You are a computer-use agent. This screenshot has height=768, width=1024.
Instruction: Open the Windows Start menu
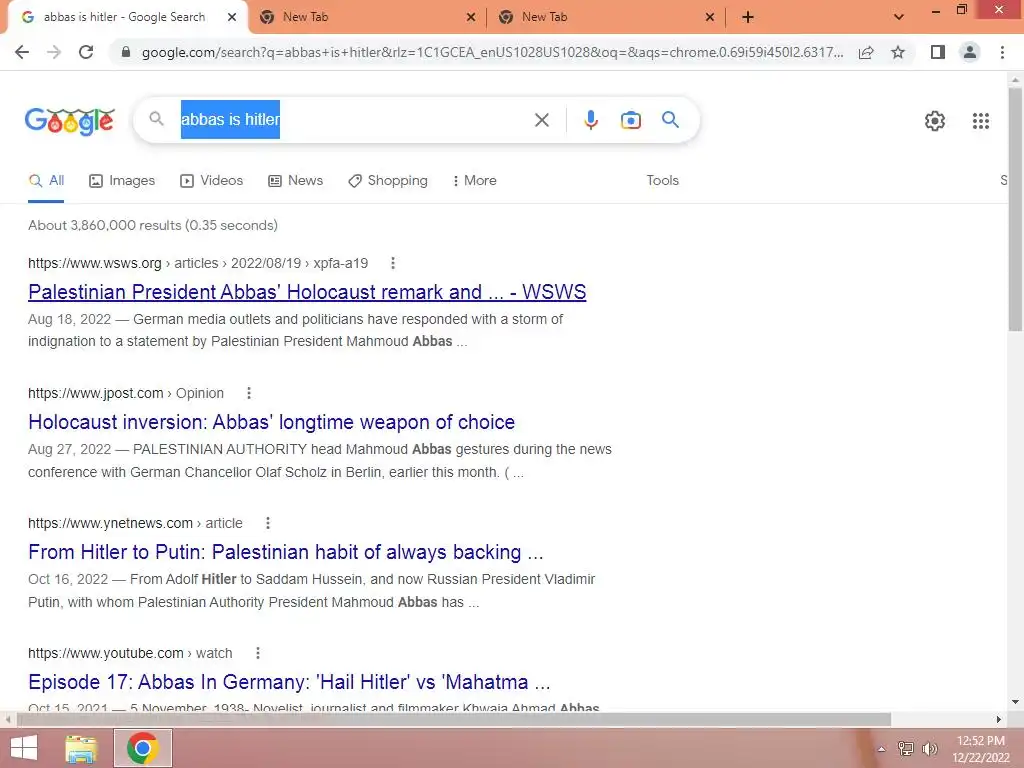(24, 748)
